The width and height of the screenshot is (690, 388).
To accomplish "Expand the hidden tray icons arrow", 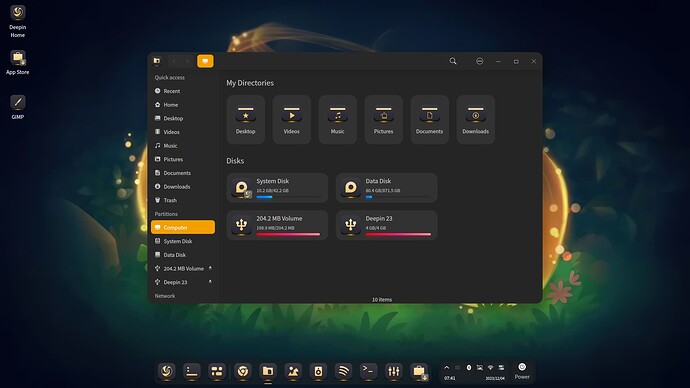I will coord(447,367).
